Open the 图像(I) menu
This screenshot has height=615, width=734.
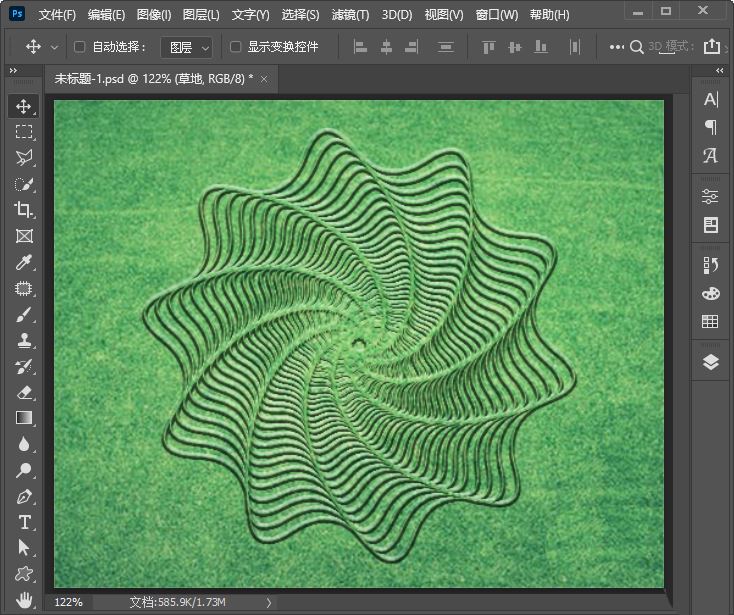154,15
